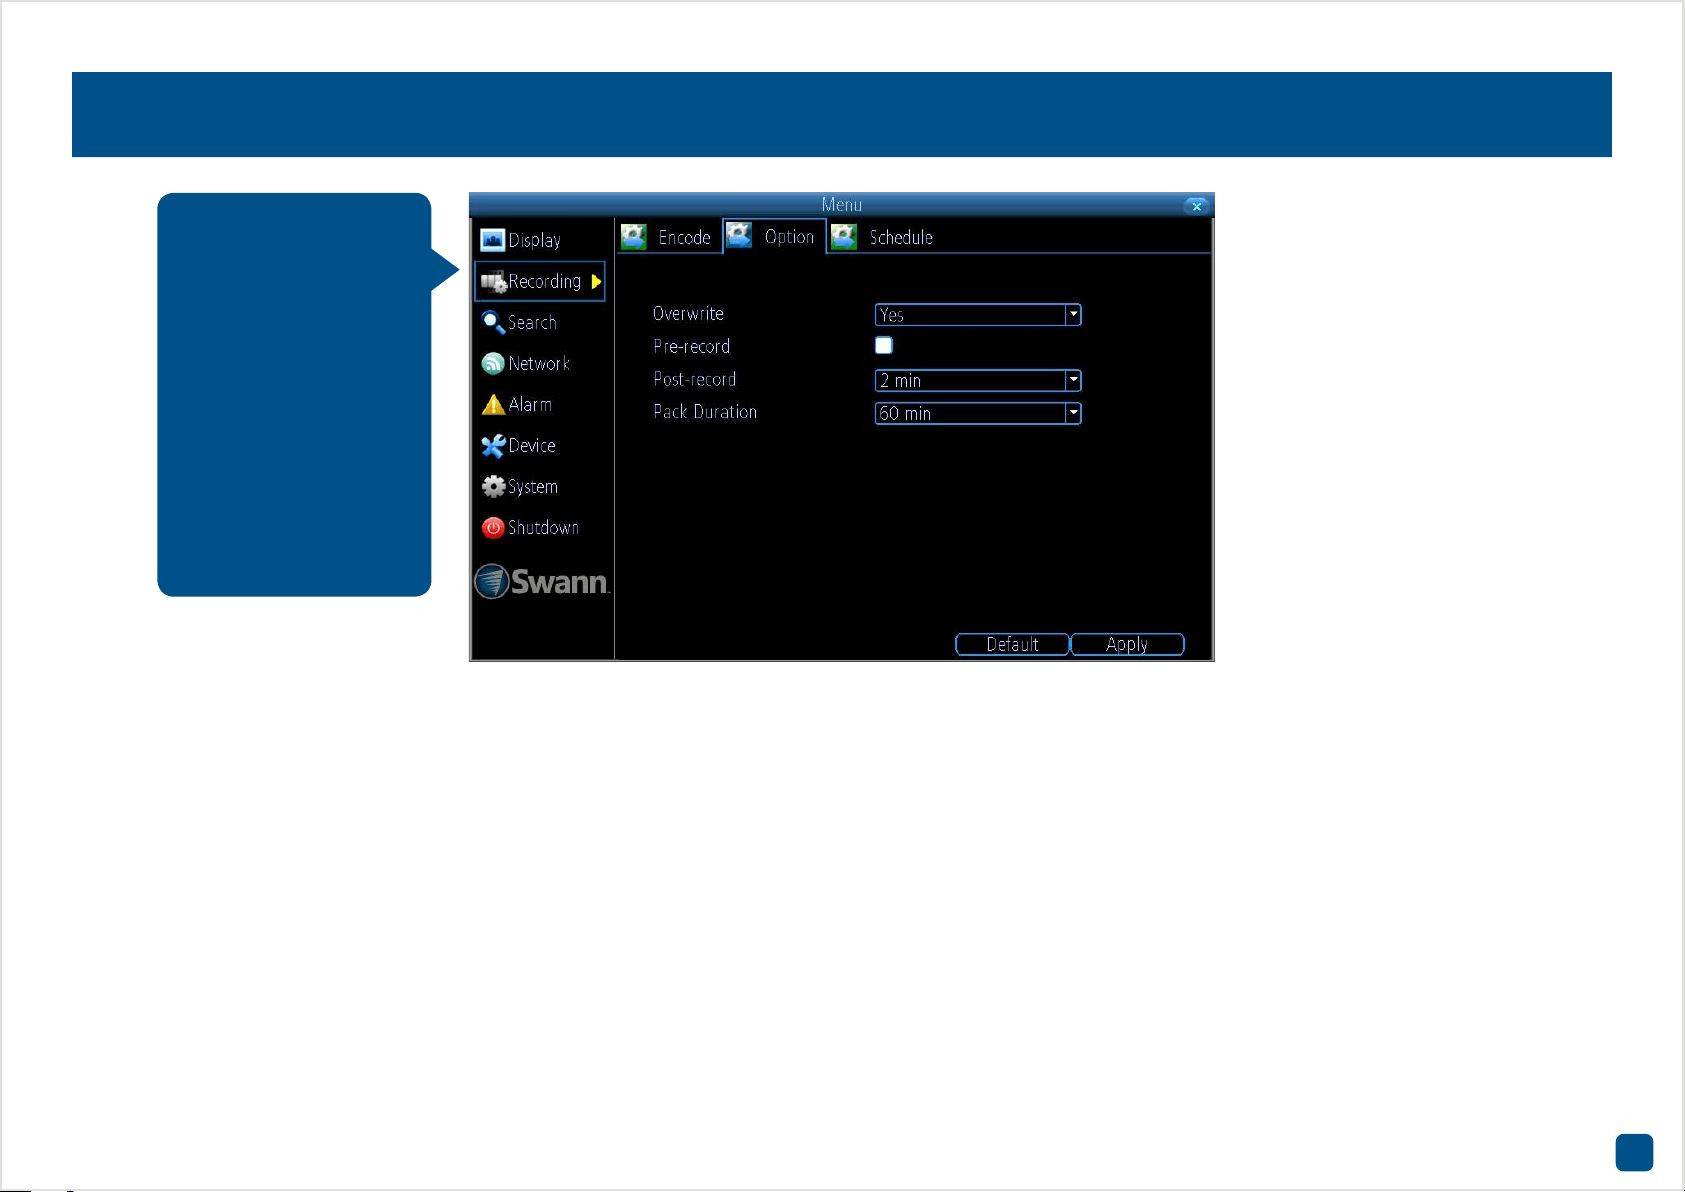Click the Overwrite field showing Yes
1685x1192 pixels.
[x=978, y=315]
